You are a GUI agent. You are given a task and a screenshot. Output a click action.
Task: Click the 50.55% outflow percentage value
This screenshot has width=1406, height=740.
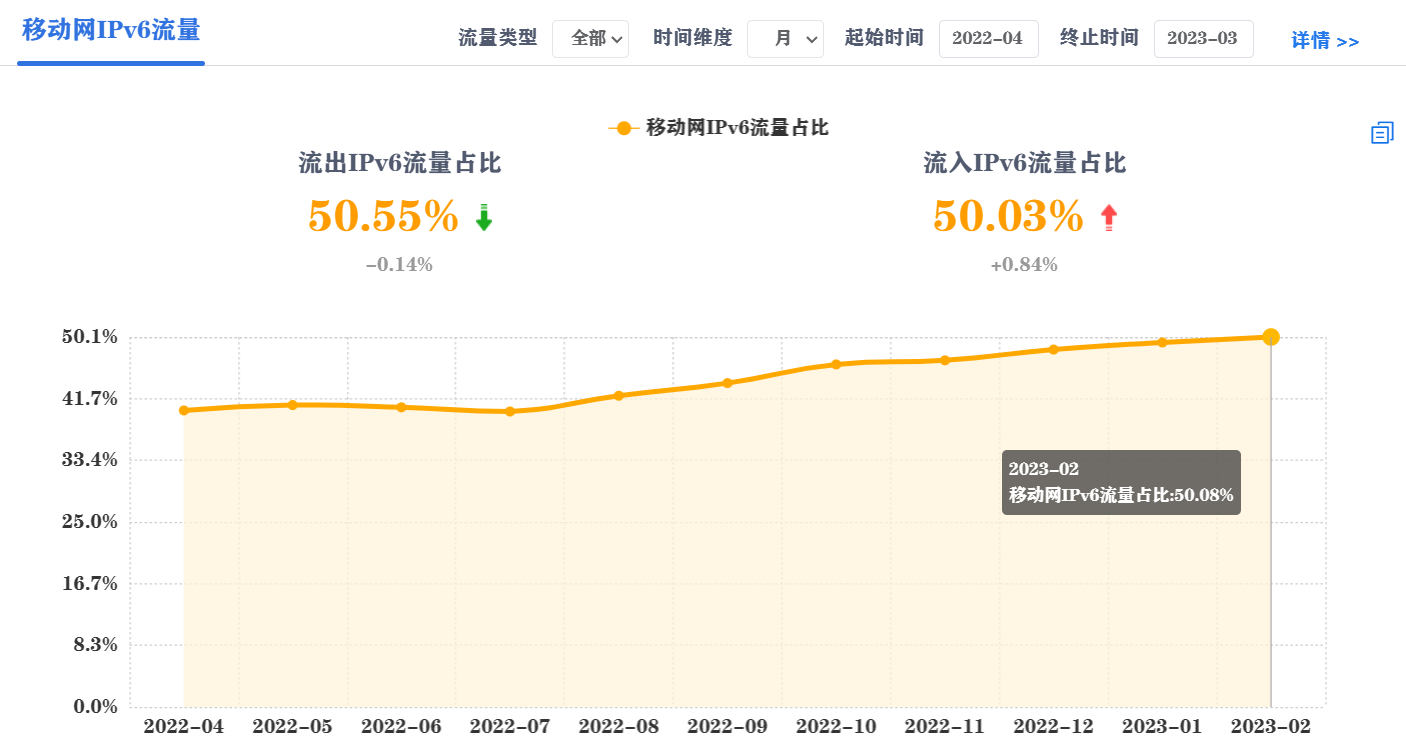click(x=383, y=217)
